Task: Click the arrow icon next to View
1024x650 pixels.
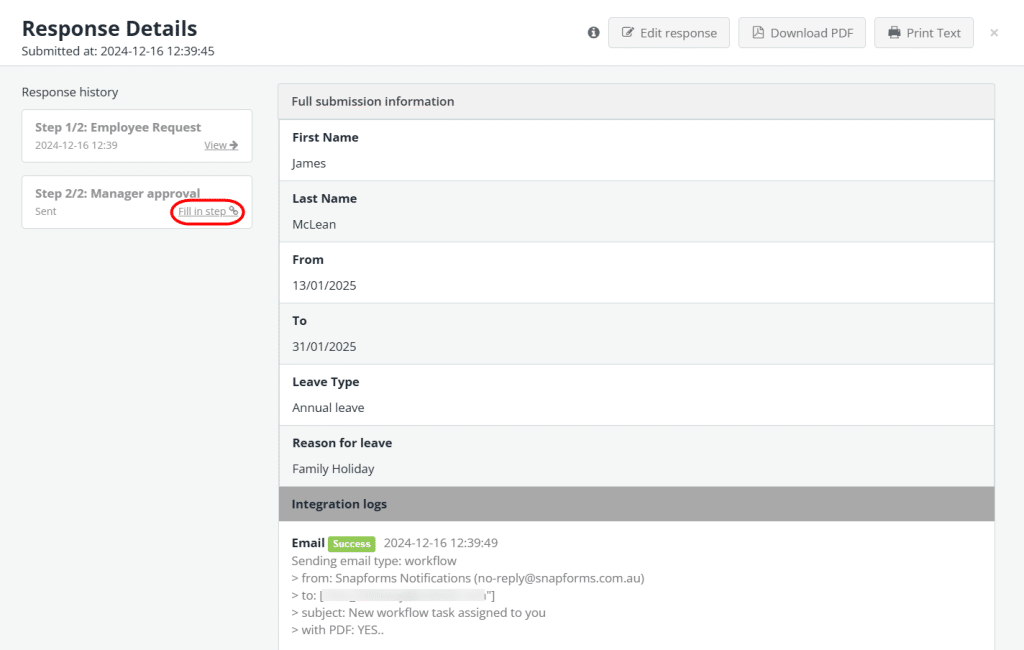Action: tap(235, 145)
